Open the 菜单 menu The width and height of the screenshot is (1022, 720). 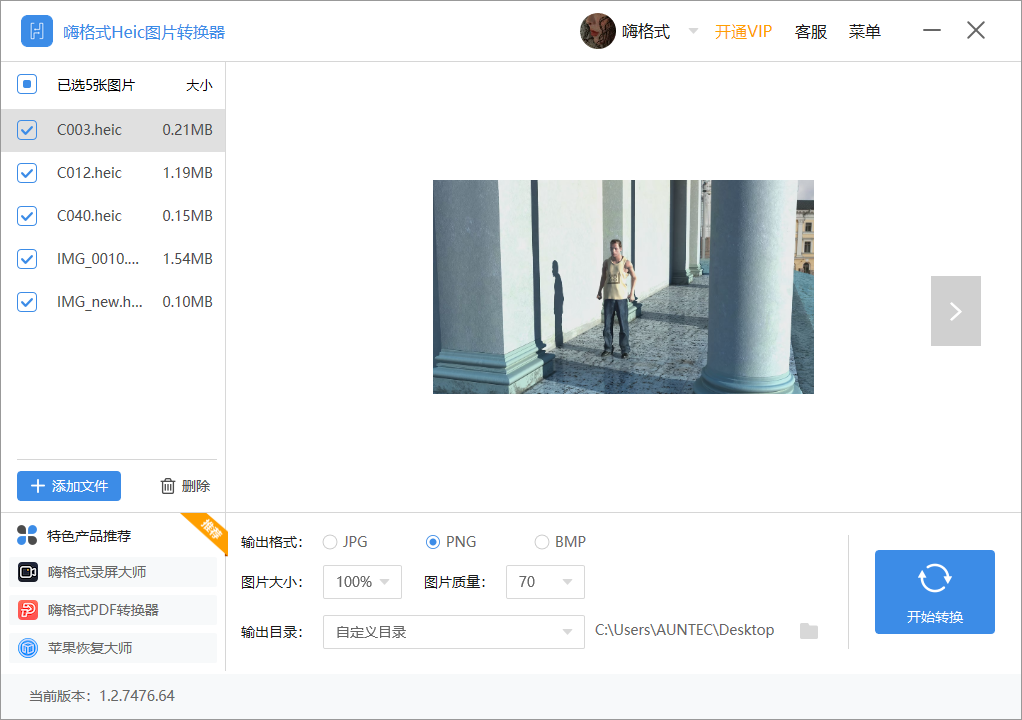(864, 32)
